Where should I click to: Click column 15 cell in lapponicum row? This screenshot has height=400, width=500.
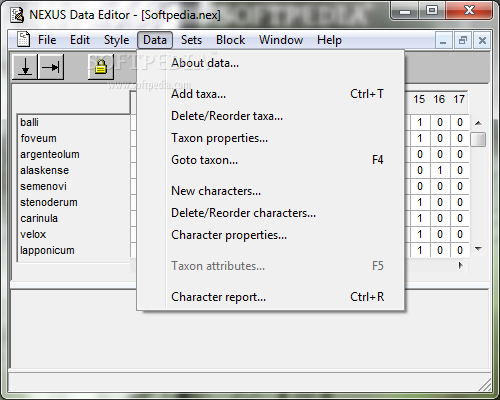(x=420, y=250)
